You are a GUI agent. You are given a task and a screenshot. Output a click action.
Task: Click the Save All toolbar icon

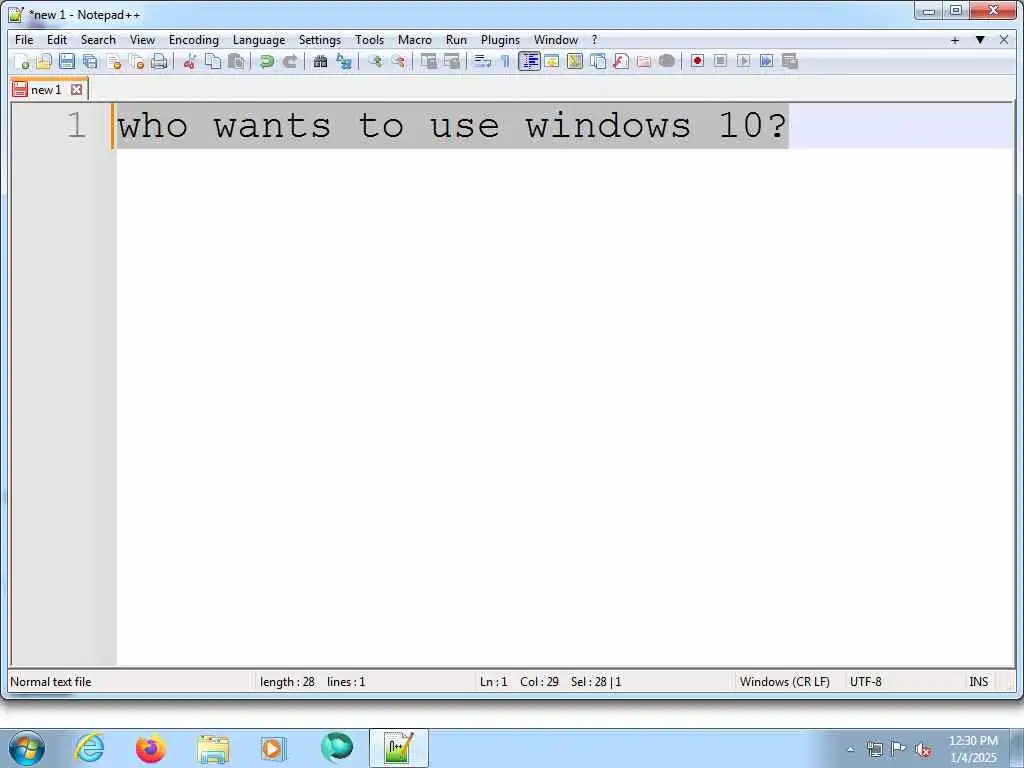click(90, 61)
